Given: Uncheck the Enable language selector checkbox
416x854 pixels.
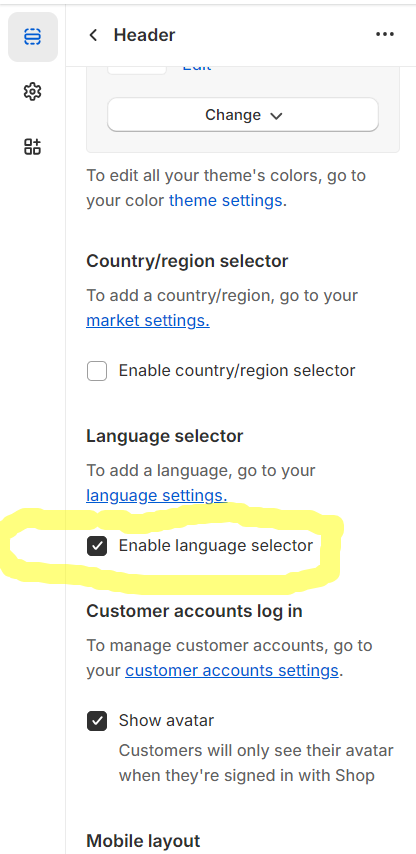Looking at the screenshot, I should [x=97, y=546].
